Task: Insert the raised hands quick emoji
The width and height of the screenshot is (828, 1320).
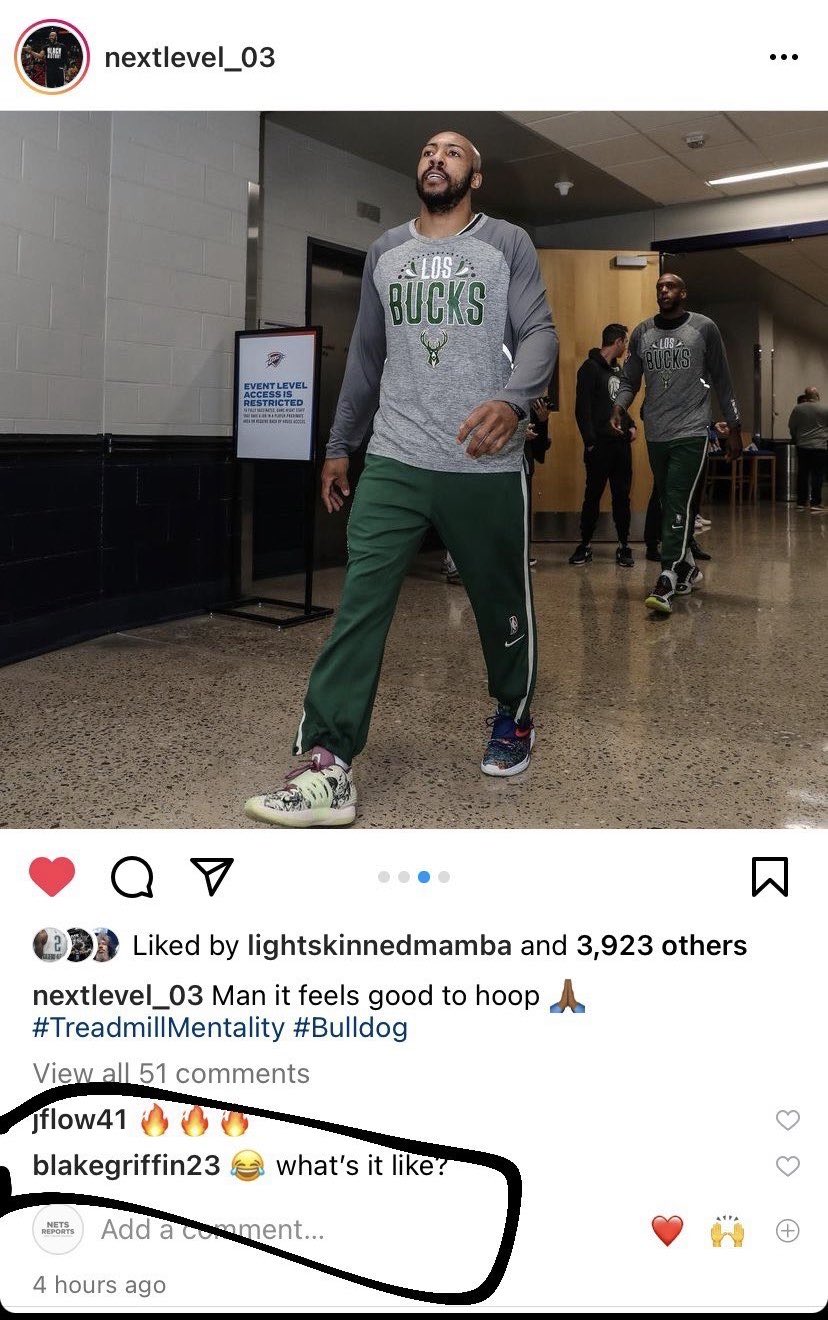Action: click(x=727, y=1231)
